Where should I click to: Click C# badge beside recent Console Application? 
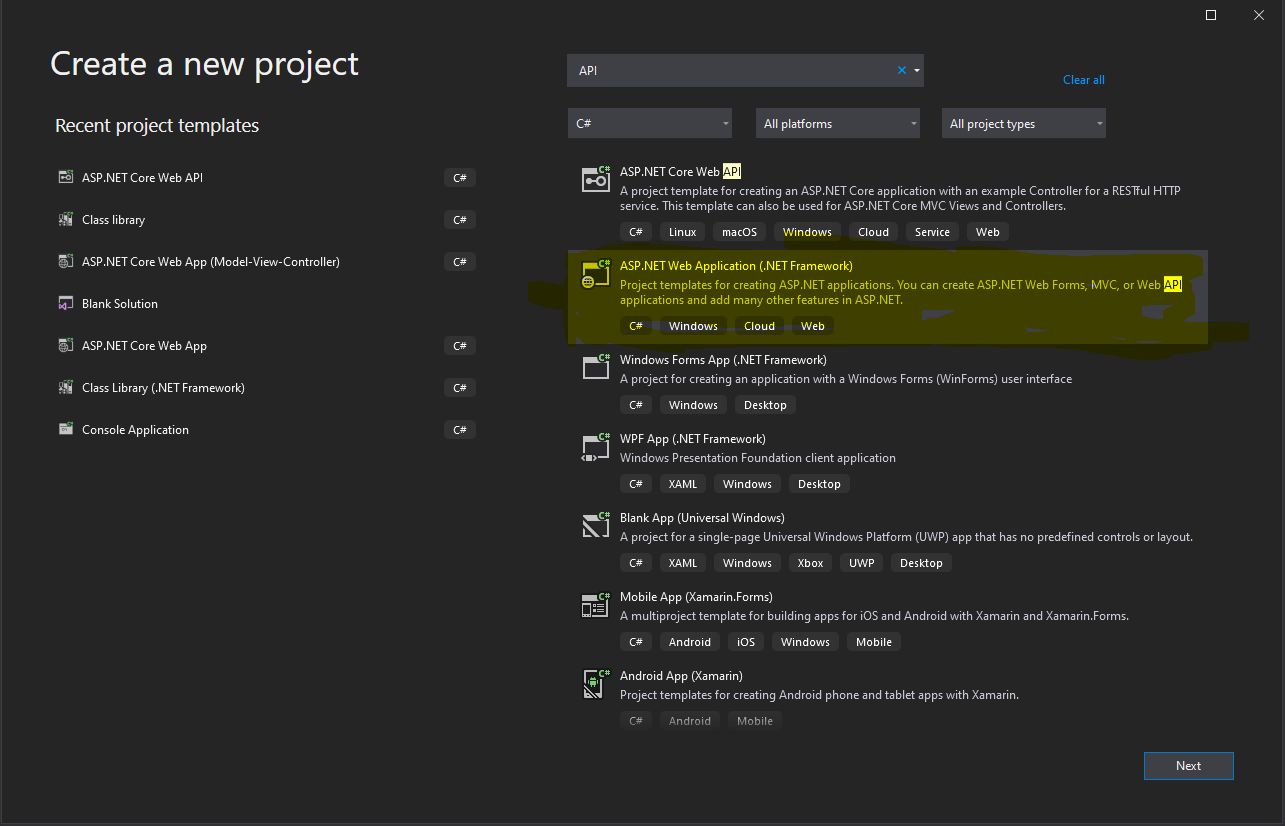pyautogui.click(x=460, y=430)
